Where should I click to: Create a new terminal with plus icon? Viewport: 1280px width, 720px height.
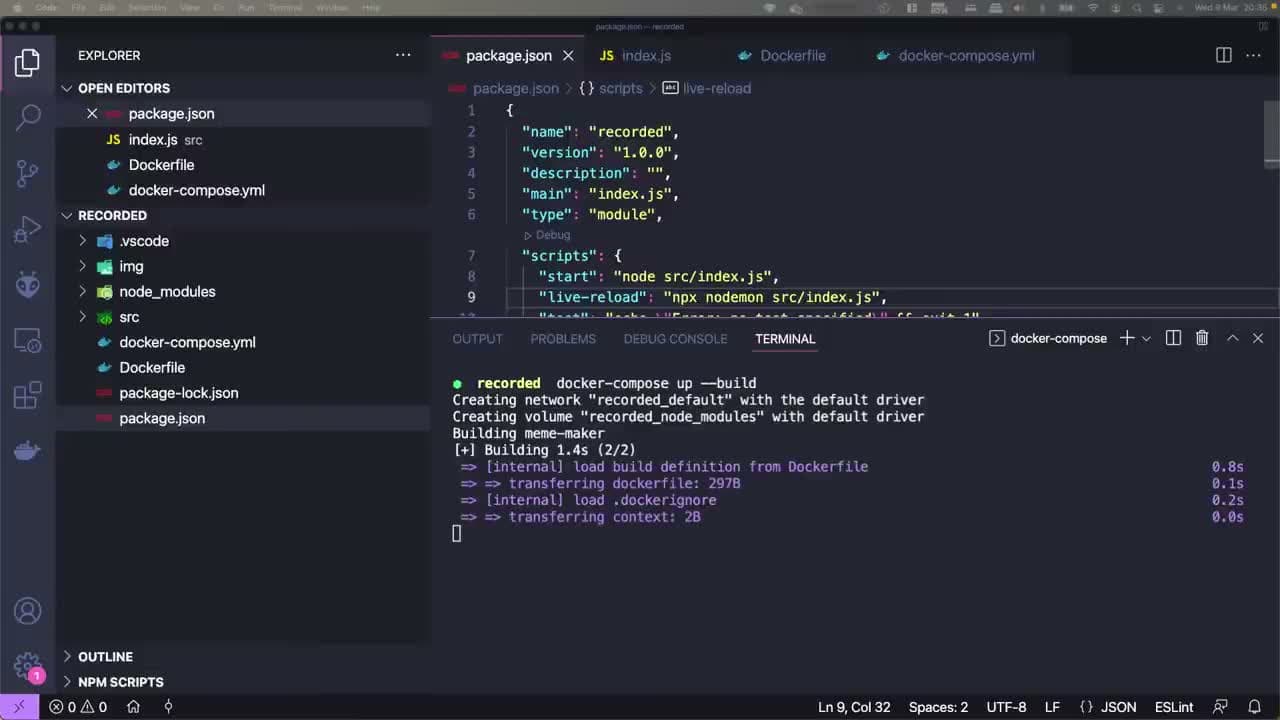point(1127,338)
